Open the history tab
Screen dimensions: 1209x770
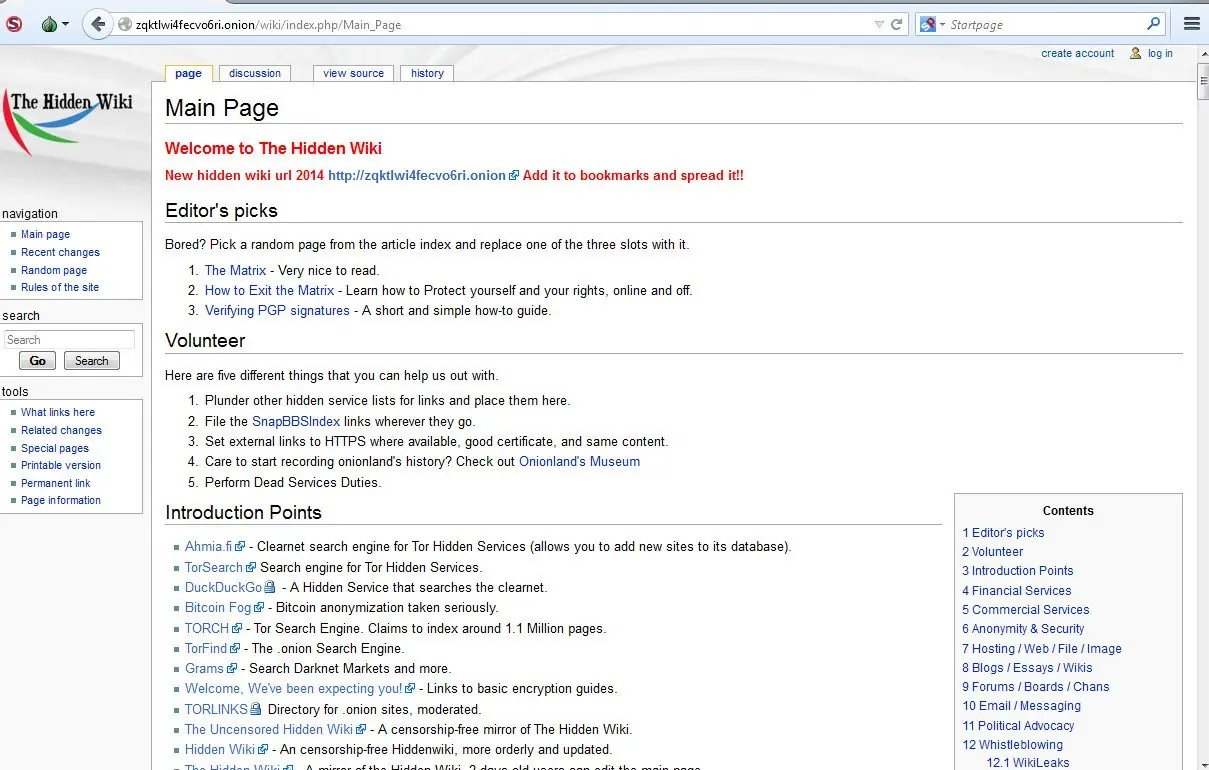pyautogui.click(x=427, y=73)
